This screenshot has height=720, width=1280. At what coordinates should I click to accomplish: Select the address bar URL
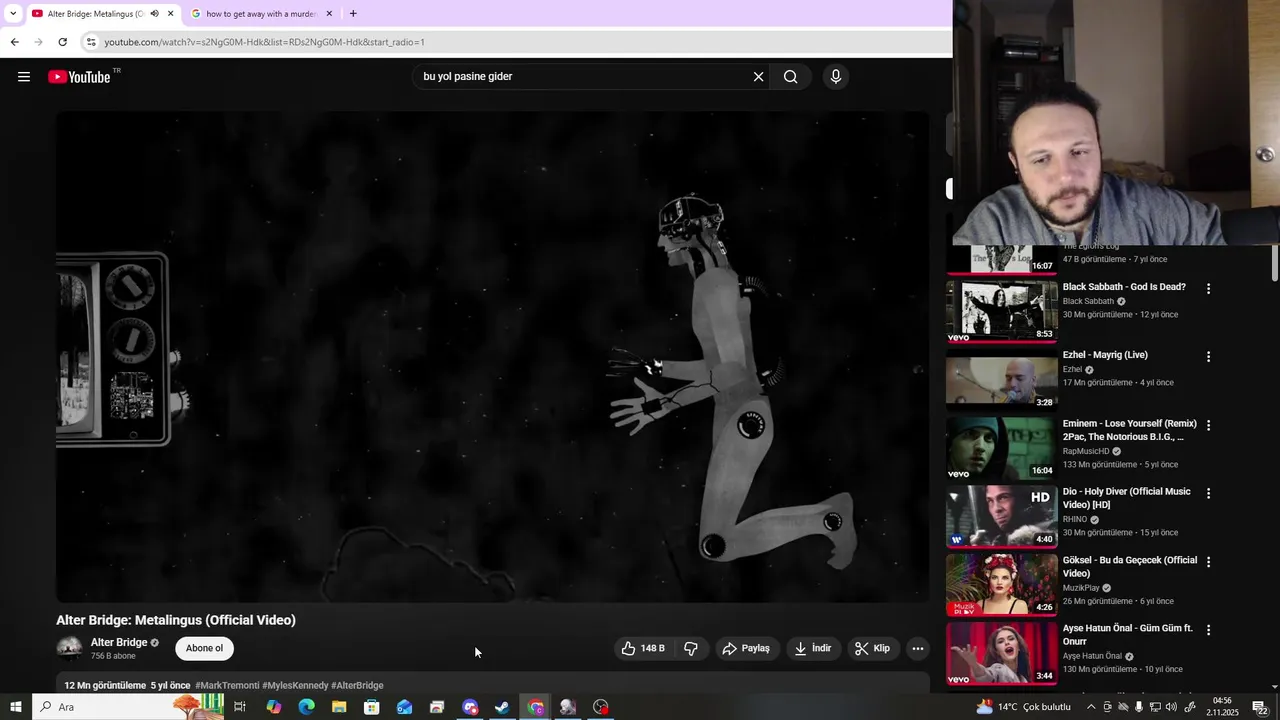(265, 42)
